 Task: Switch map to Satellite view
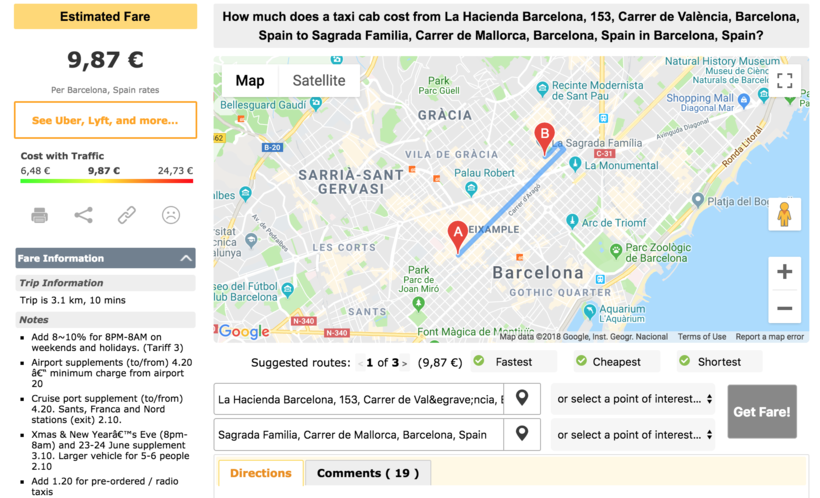[x=319, y=81]
